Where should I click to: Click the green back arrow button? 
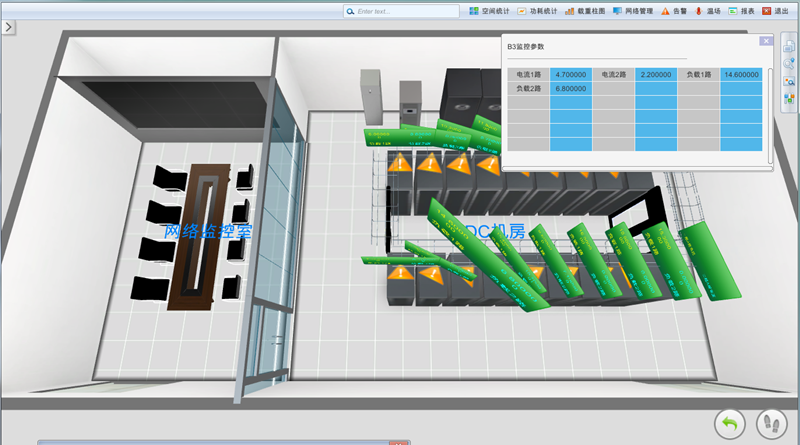tap(730, 424)
